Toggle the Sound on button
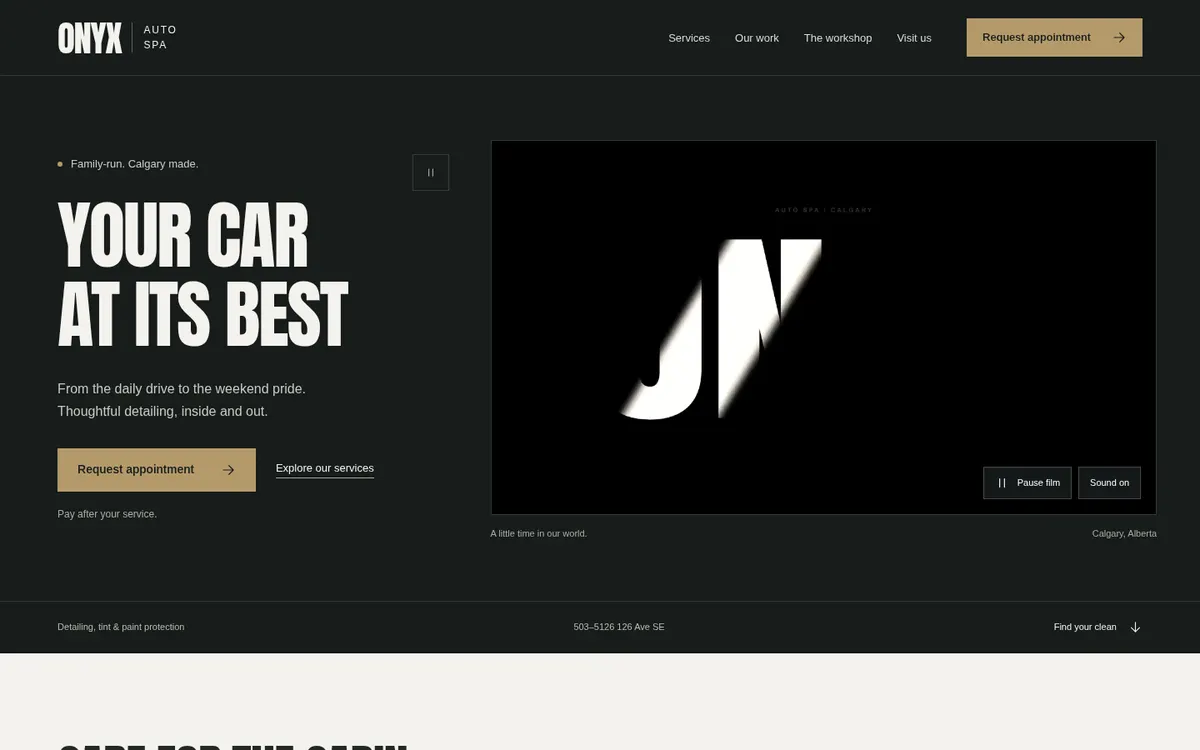The width and height of the screenshot is (1200, 750). (x=1109, y=483)
